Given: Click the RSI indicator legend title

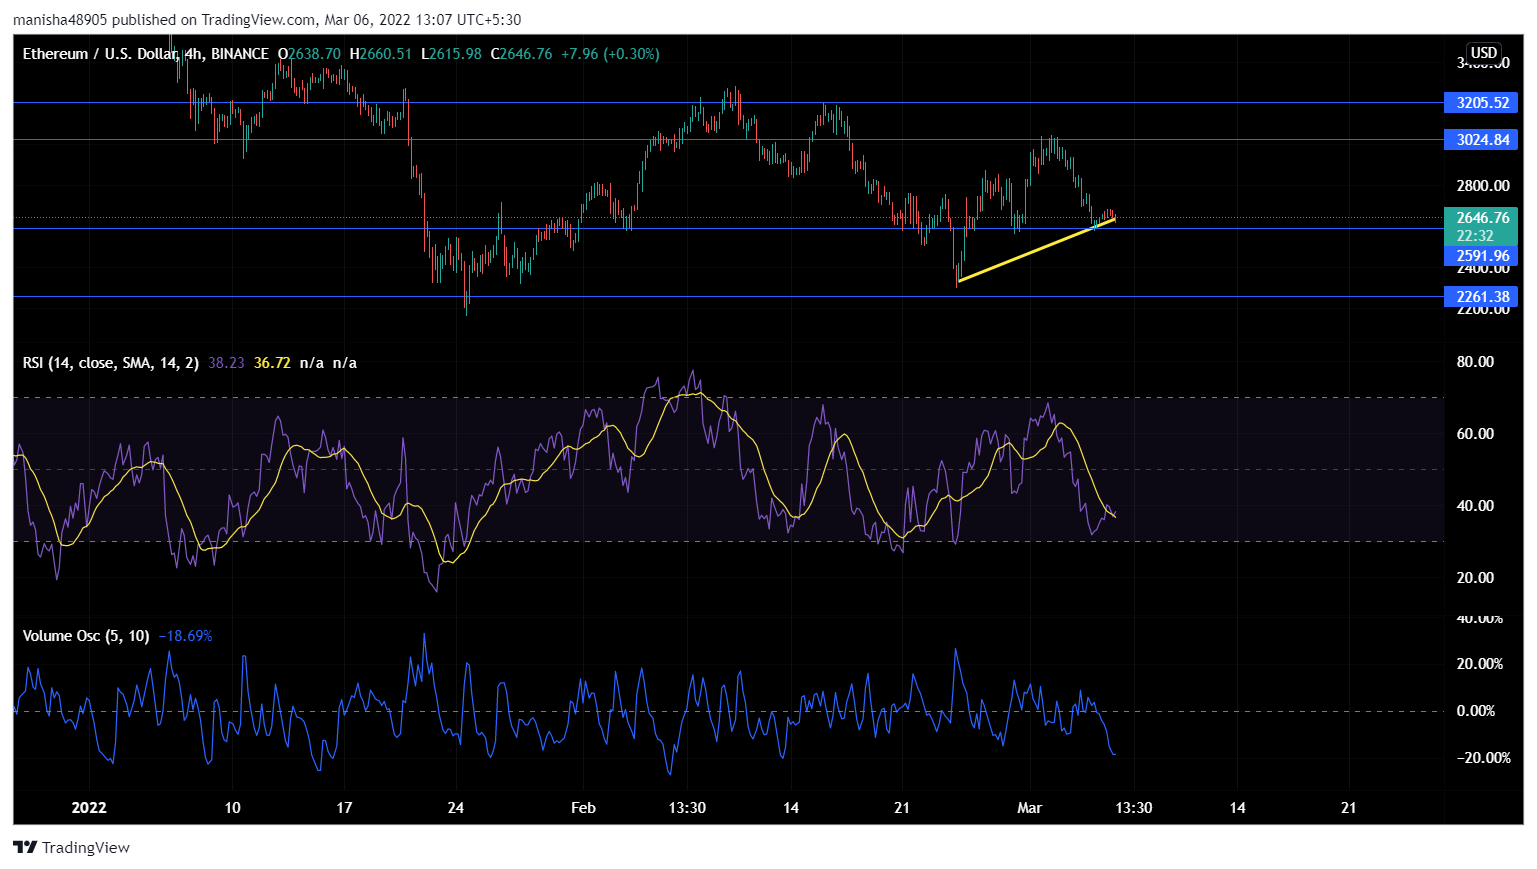Looking at the screenshot, I should click(x=110, y=363).
